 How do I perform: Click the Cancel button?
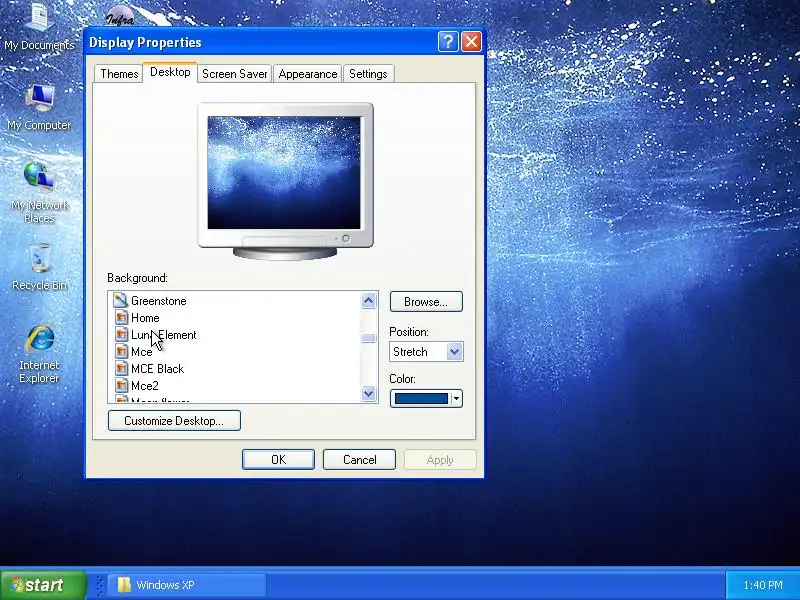coord(359,460)
